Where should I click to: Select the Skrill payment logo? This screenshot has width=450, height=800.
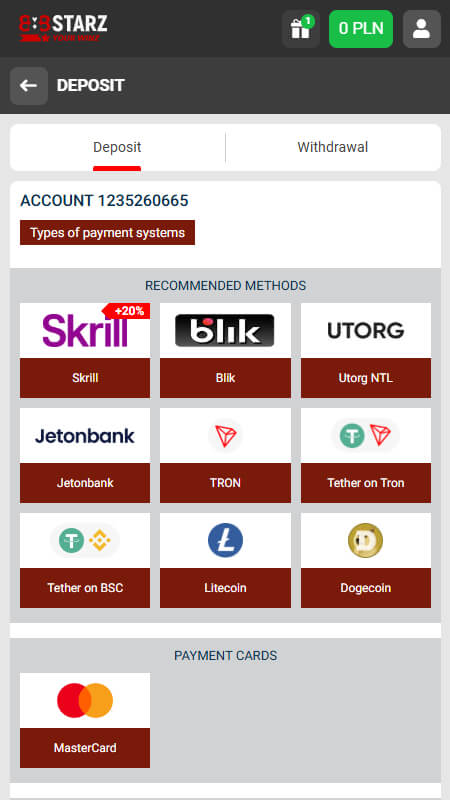click(x=85, y=331)
